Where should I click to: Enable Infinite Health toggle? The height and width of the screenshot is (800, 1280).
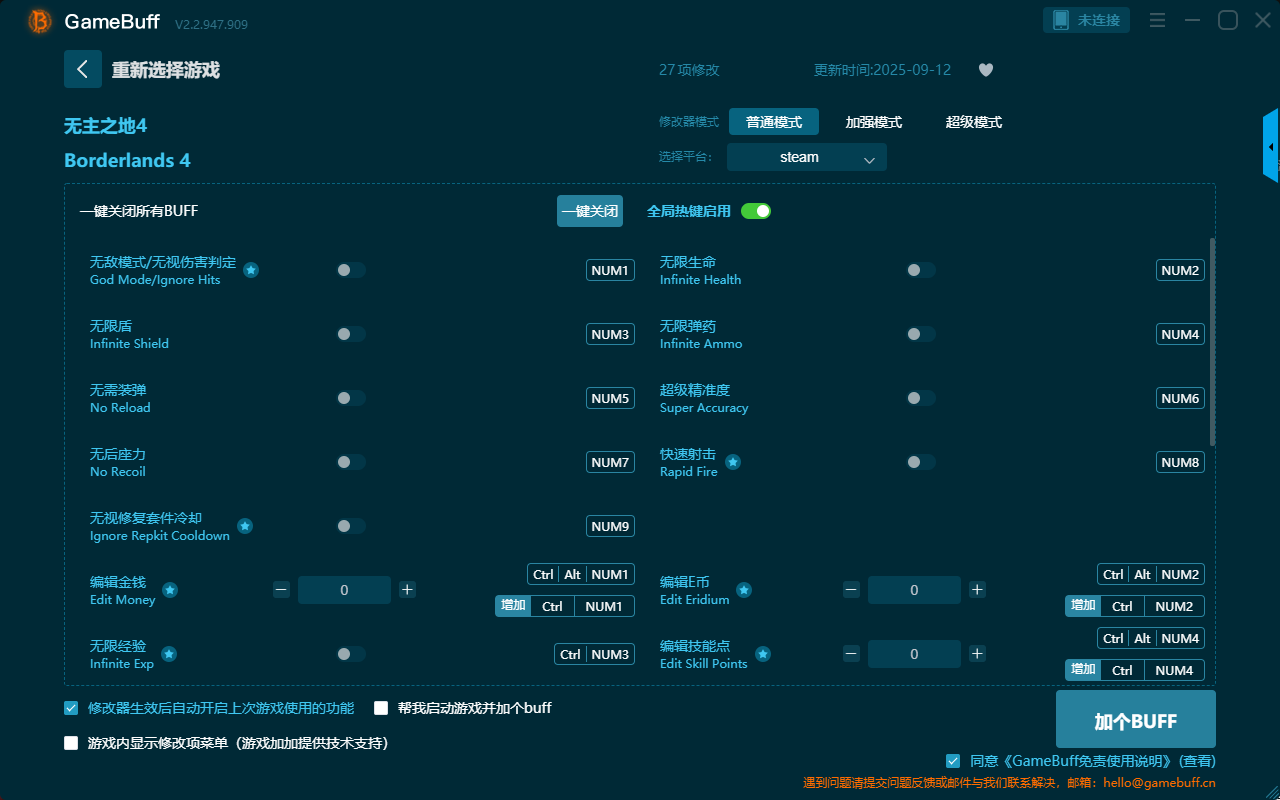[921, 270]
